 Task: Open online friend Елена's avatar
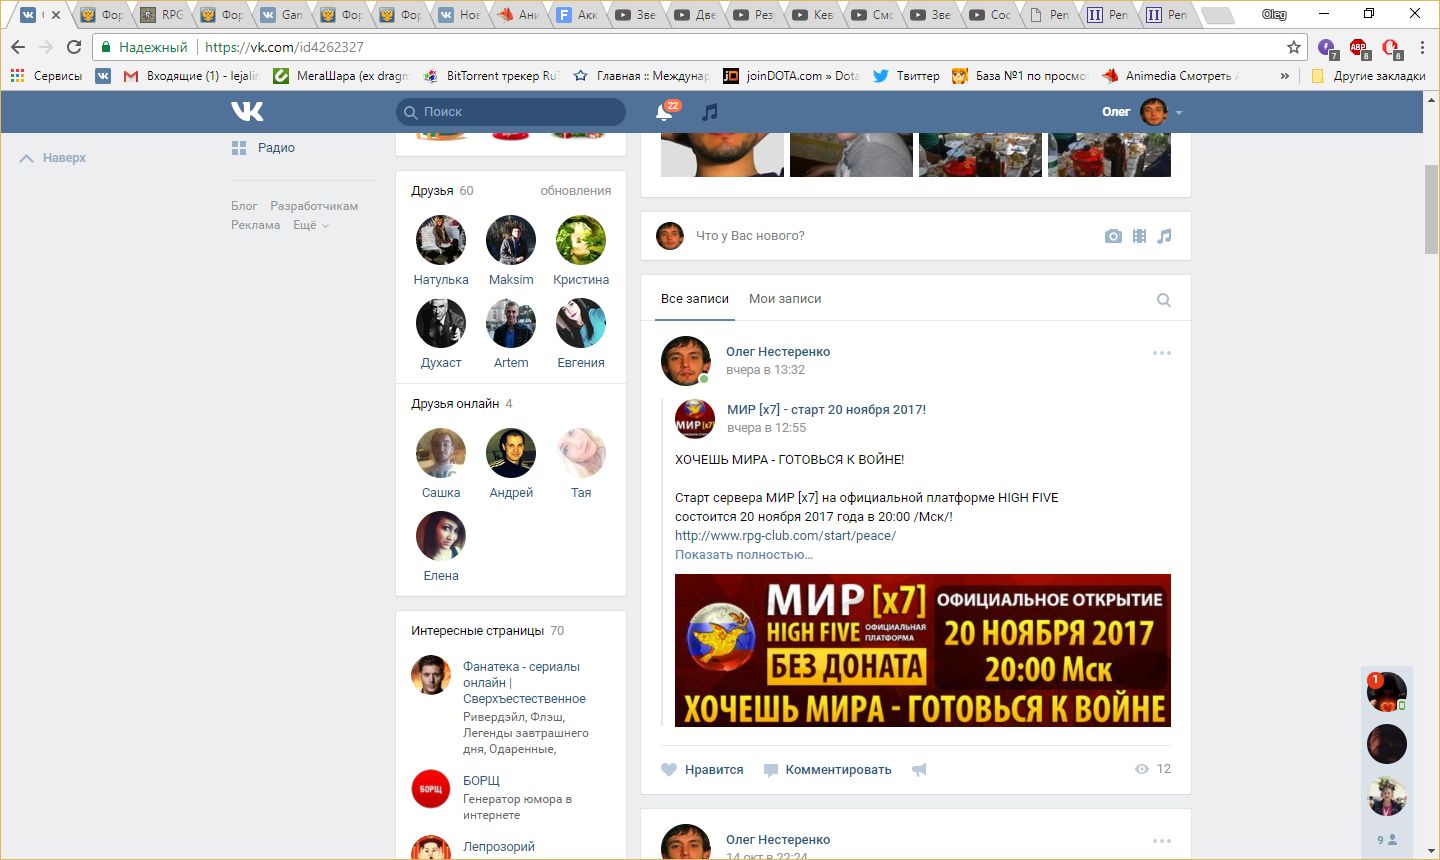pos(441,536)
